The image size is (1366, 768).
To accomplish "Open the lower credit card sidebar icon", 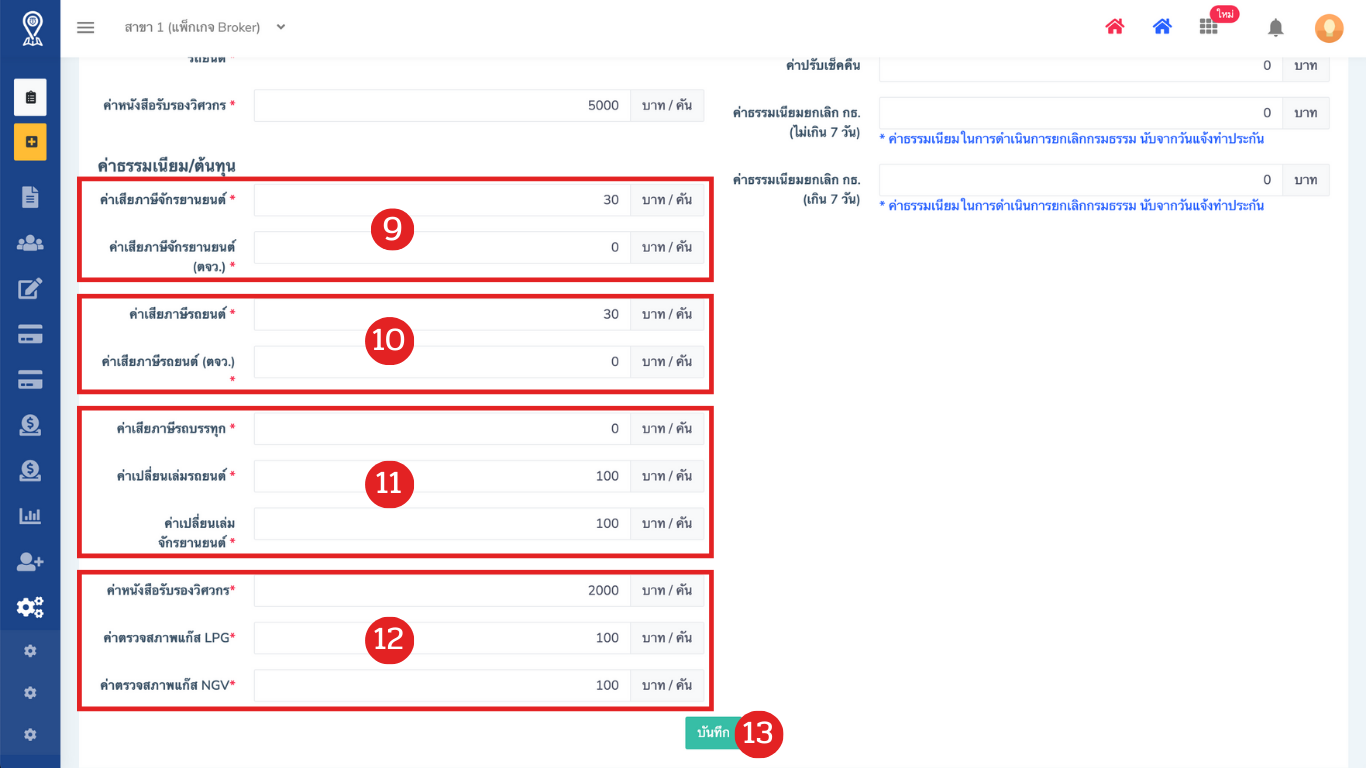I will tap(30, 380).
